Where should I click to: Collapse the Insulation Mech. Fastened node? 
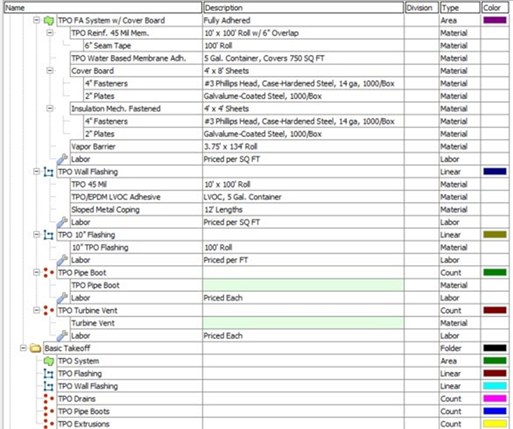[x=50, y=109]
